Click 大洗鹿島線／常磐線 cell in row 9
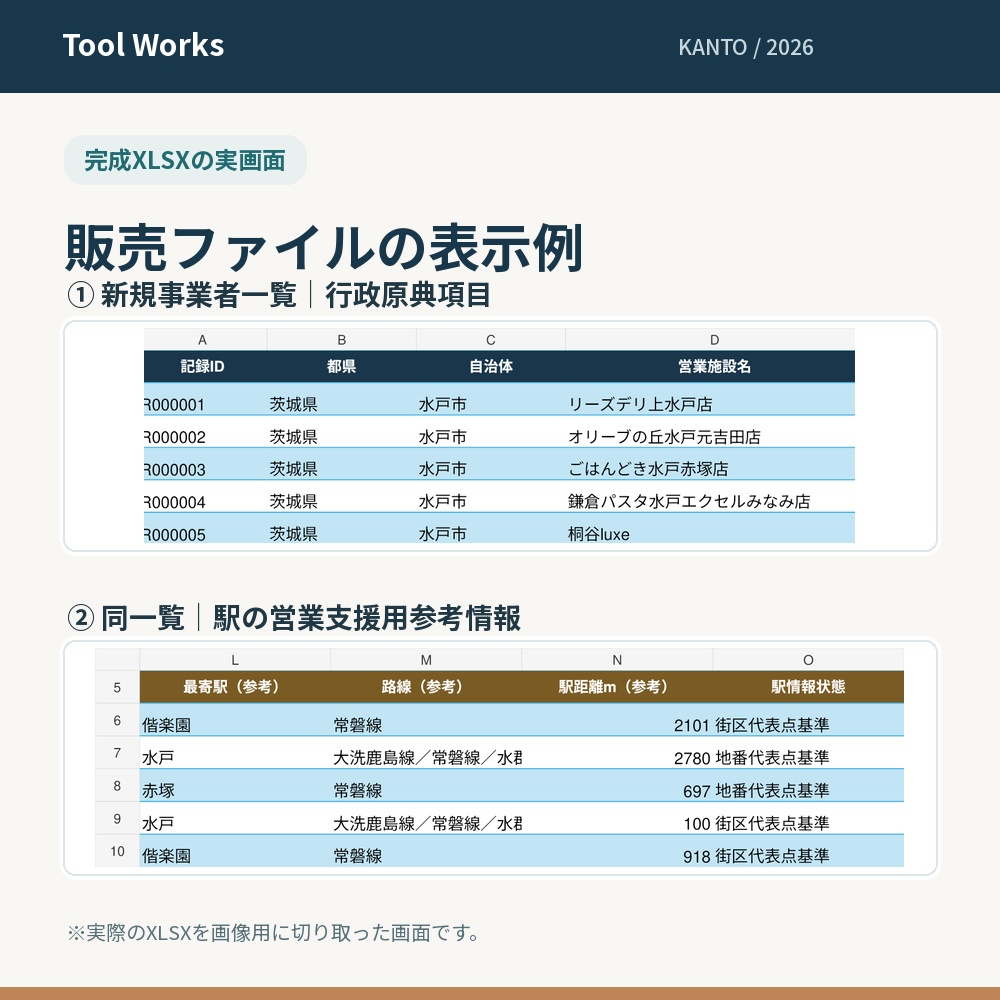Screen dimensions: 1000x1000 [x=426, y=818]
